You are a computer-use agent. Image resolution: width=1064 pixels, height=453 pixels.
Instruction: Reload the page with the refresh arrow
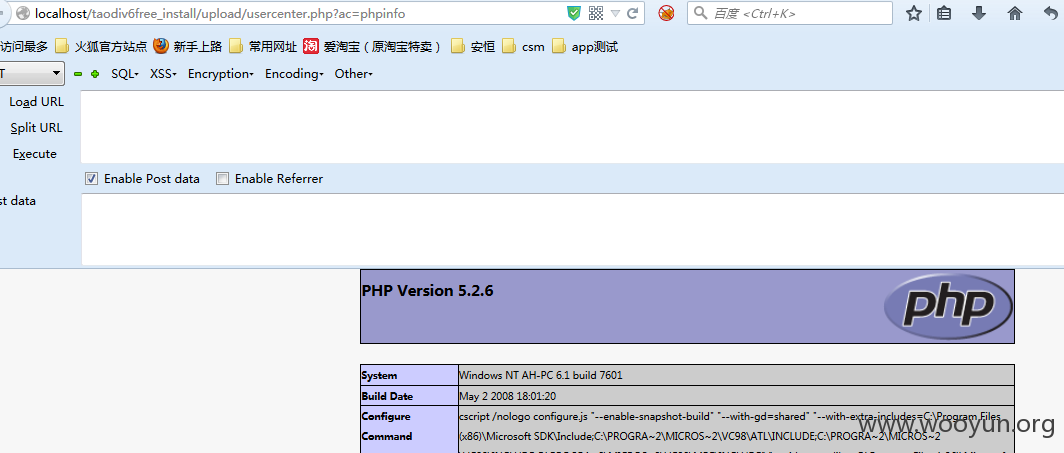click(x=632, y=13)
